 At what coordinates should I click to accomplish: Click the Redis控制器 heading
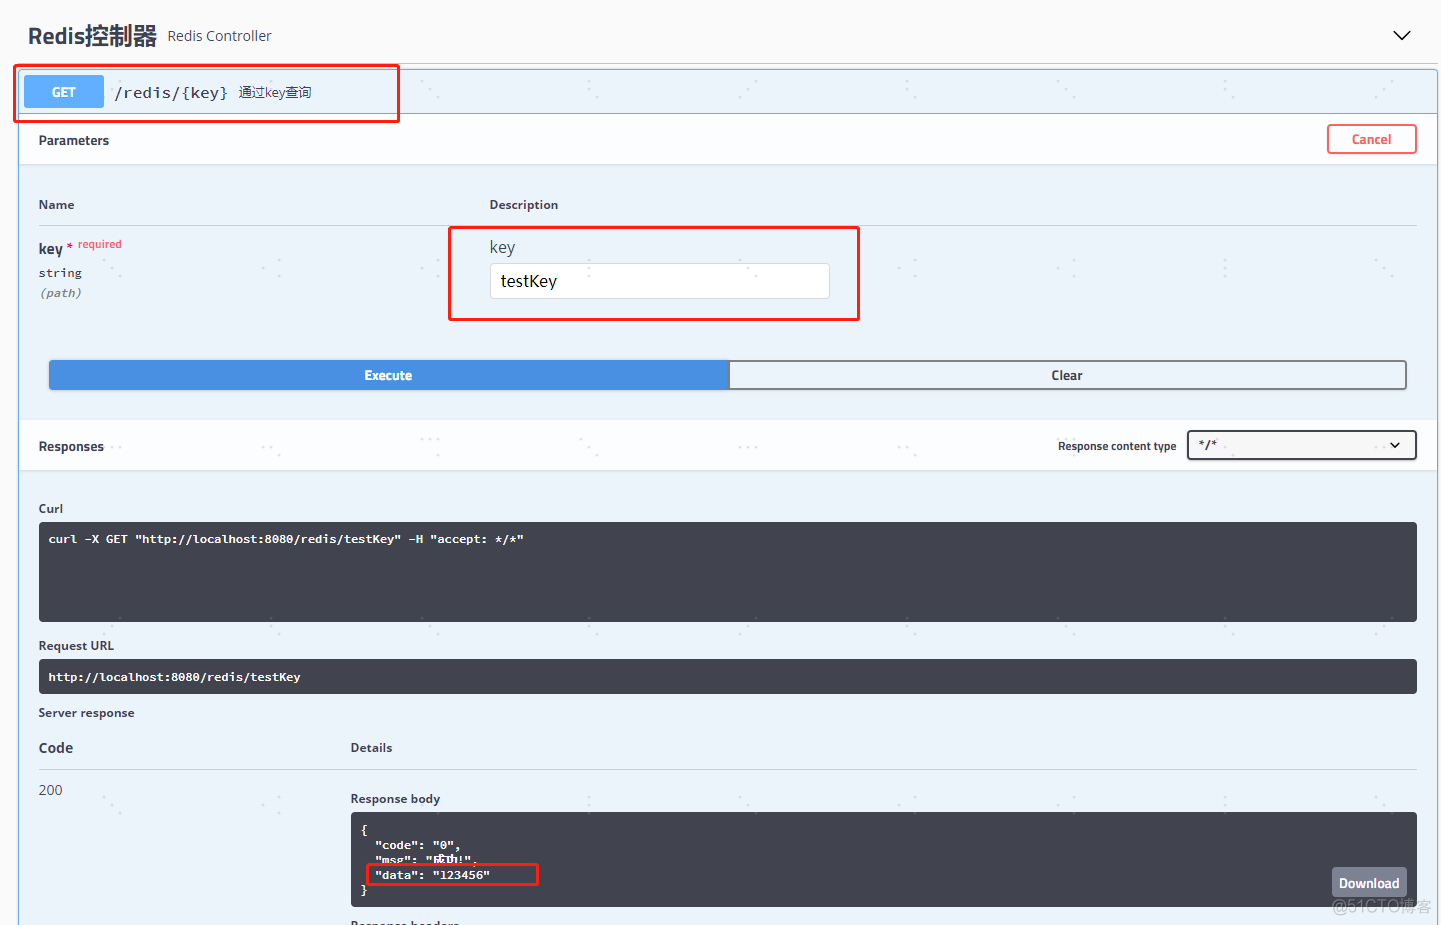[x=92, y=36]
